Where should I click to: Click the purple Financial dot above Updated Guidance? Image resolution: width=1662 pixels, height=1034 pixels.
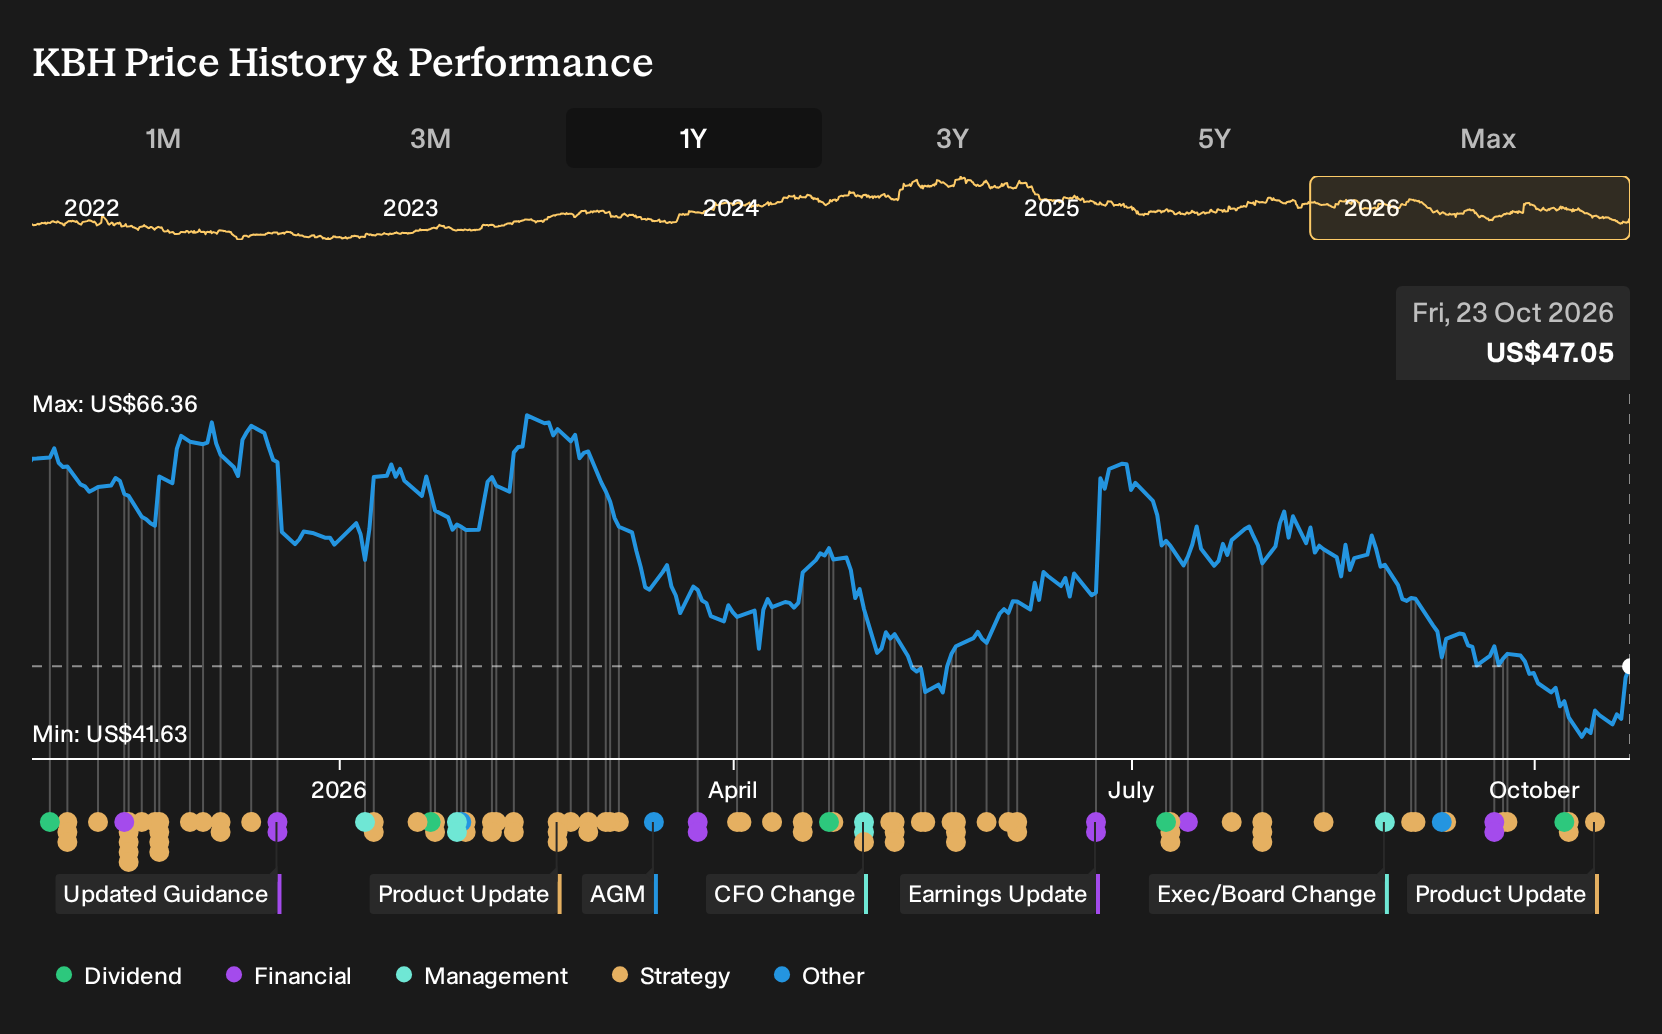277,822
